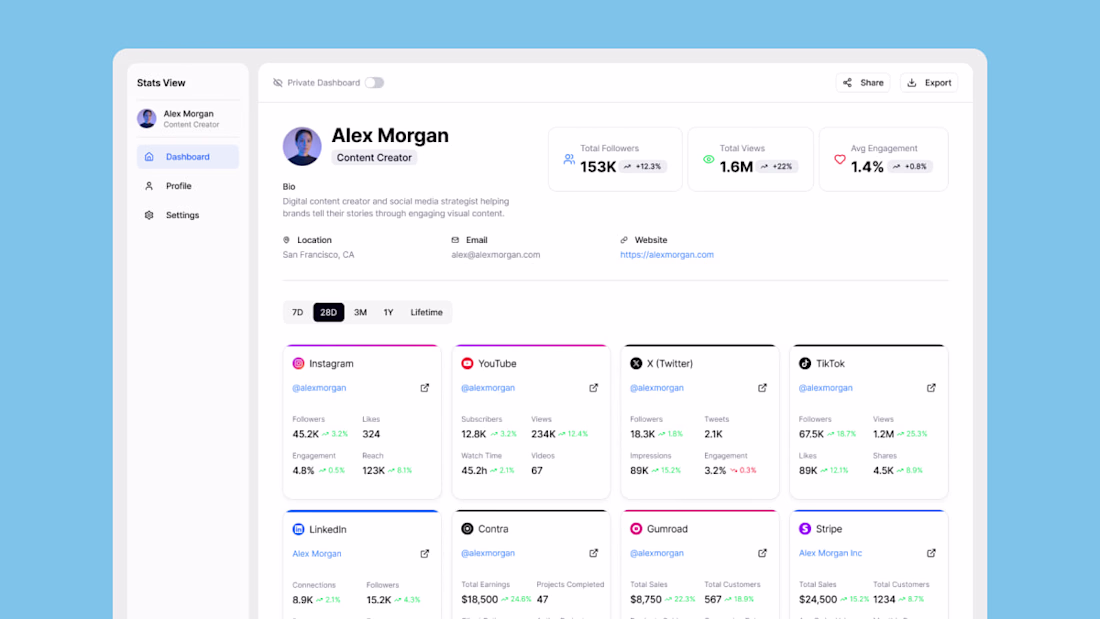Click the Location pin icon
Image resolution: width=1100 pixels, height=619 pixels.
pyautogui.click(x=286, y=240)
